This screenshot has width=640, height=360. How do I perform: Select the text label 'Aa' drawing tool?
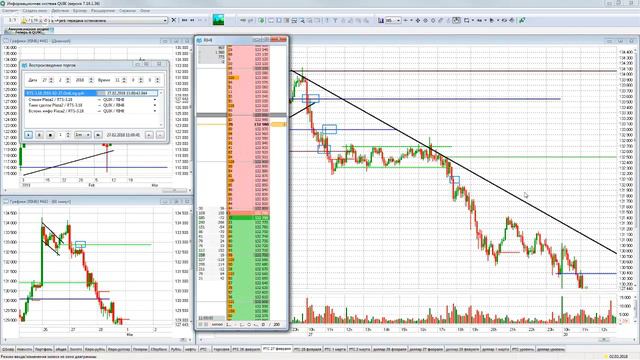480,20
